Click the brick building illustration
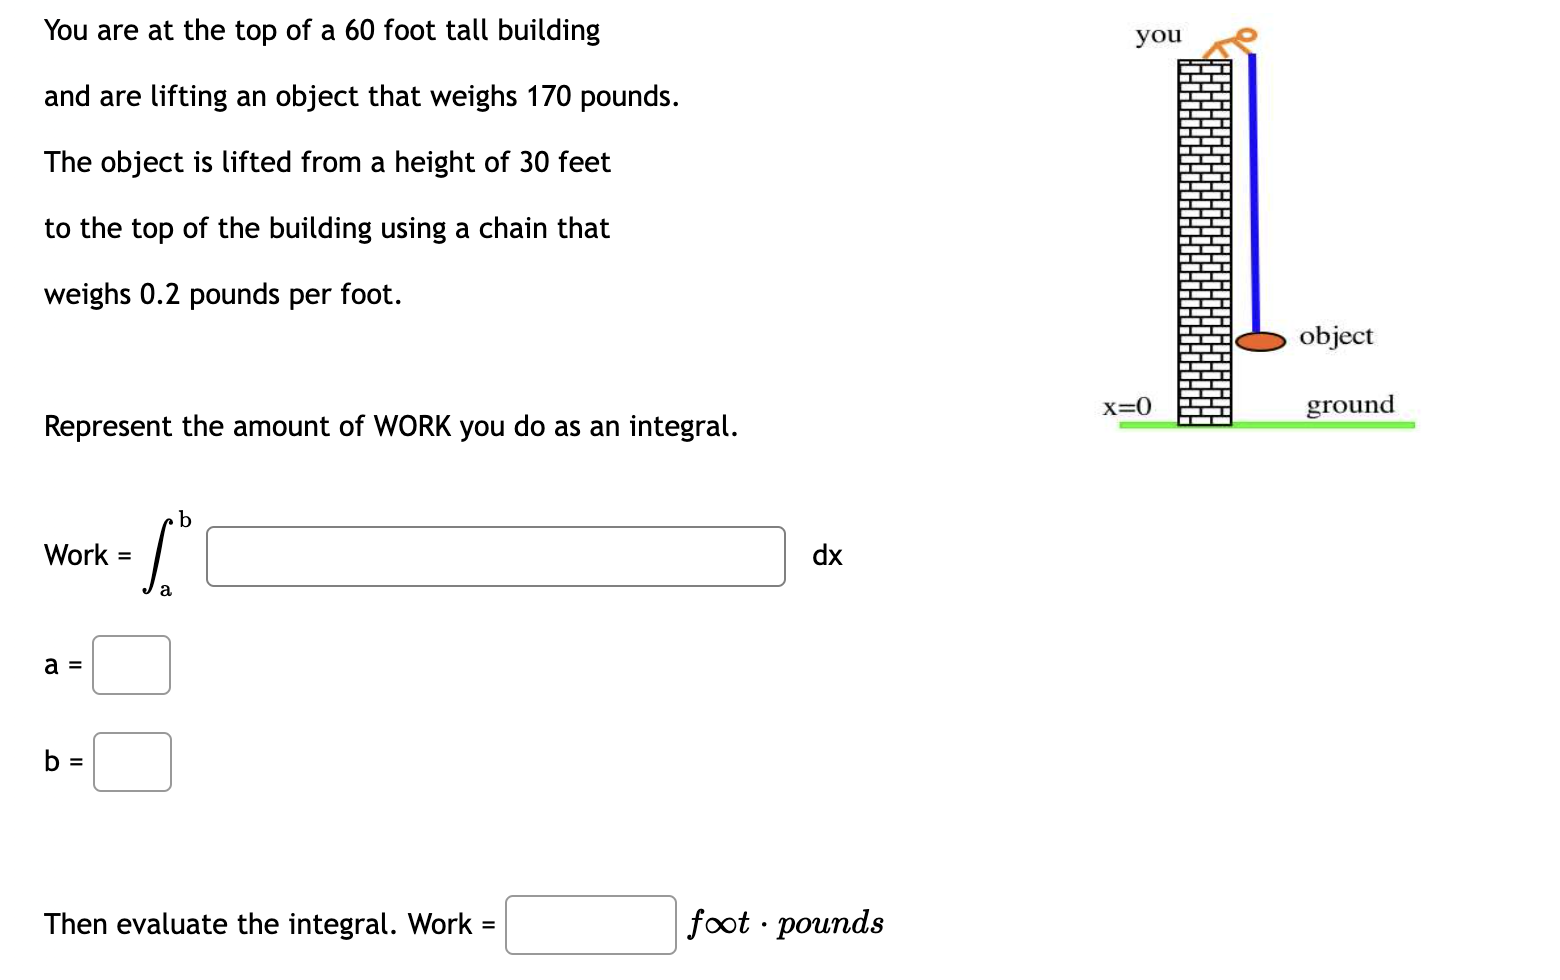The height and width of the screenshot is (980, 1560). (1203, 240)
